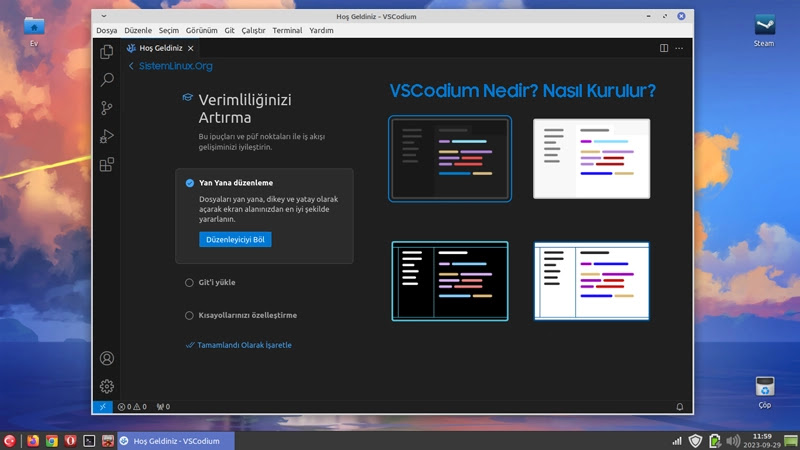This screenshot has width=800, height=450.
Task: Open the Accounts icon in activity bar
Action: pyautogui.click(x=107, y=358)
